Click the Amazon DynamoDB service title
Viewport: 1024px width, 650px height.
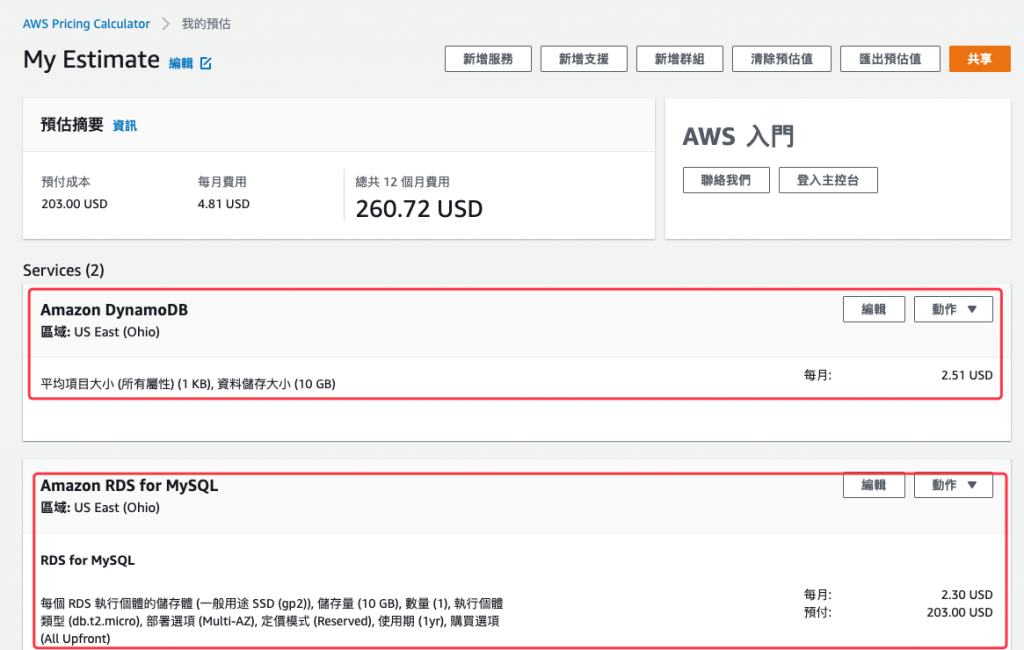pyautogui.click(x=114, y=310)
